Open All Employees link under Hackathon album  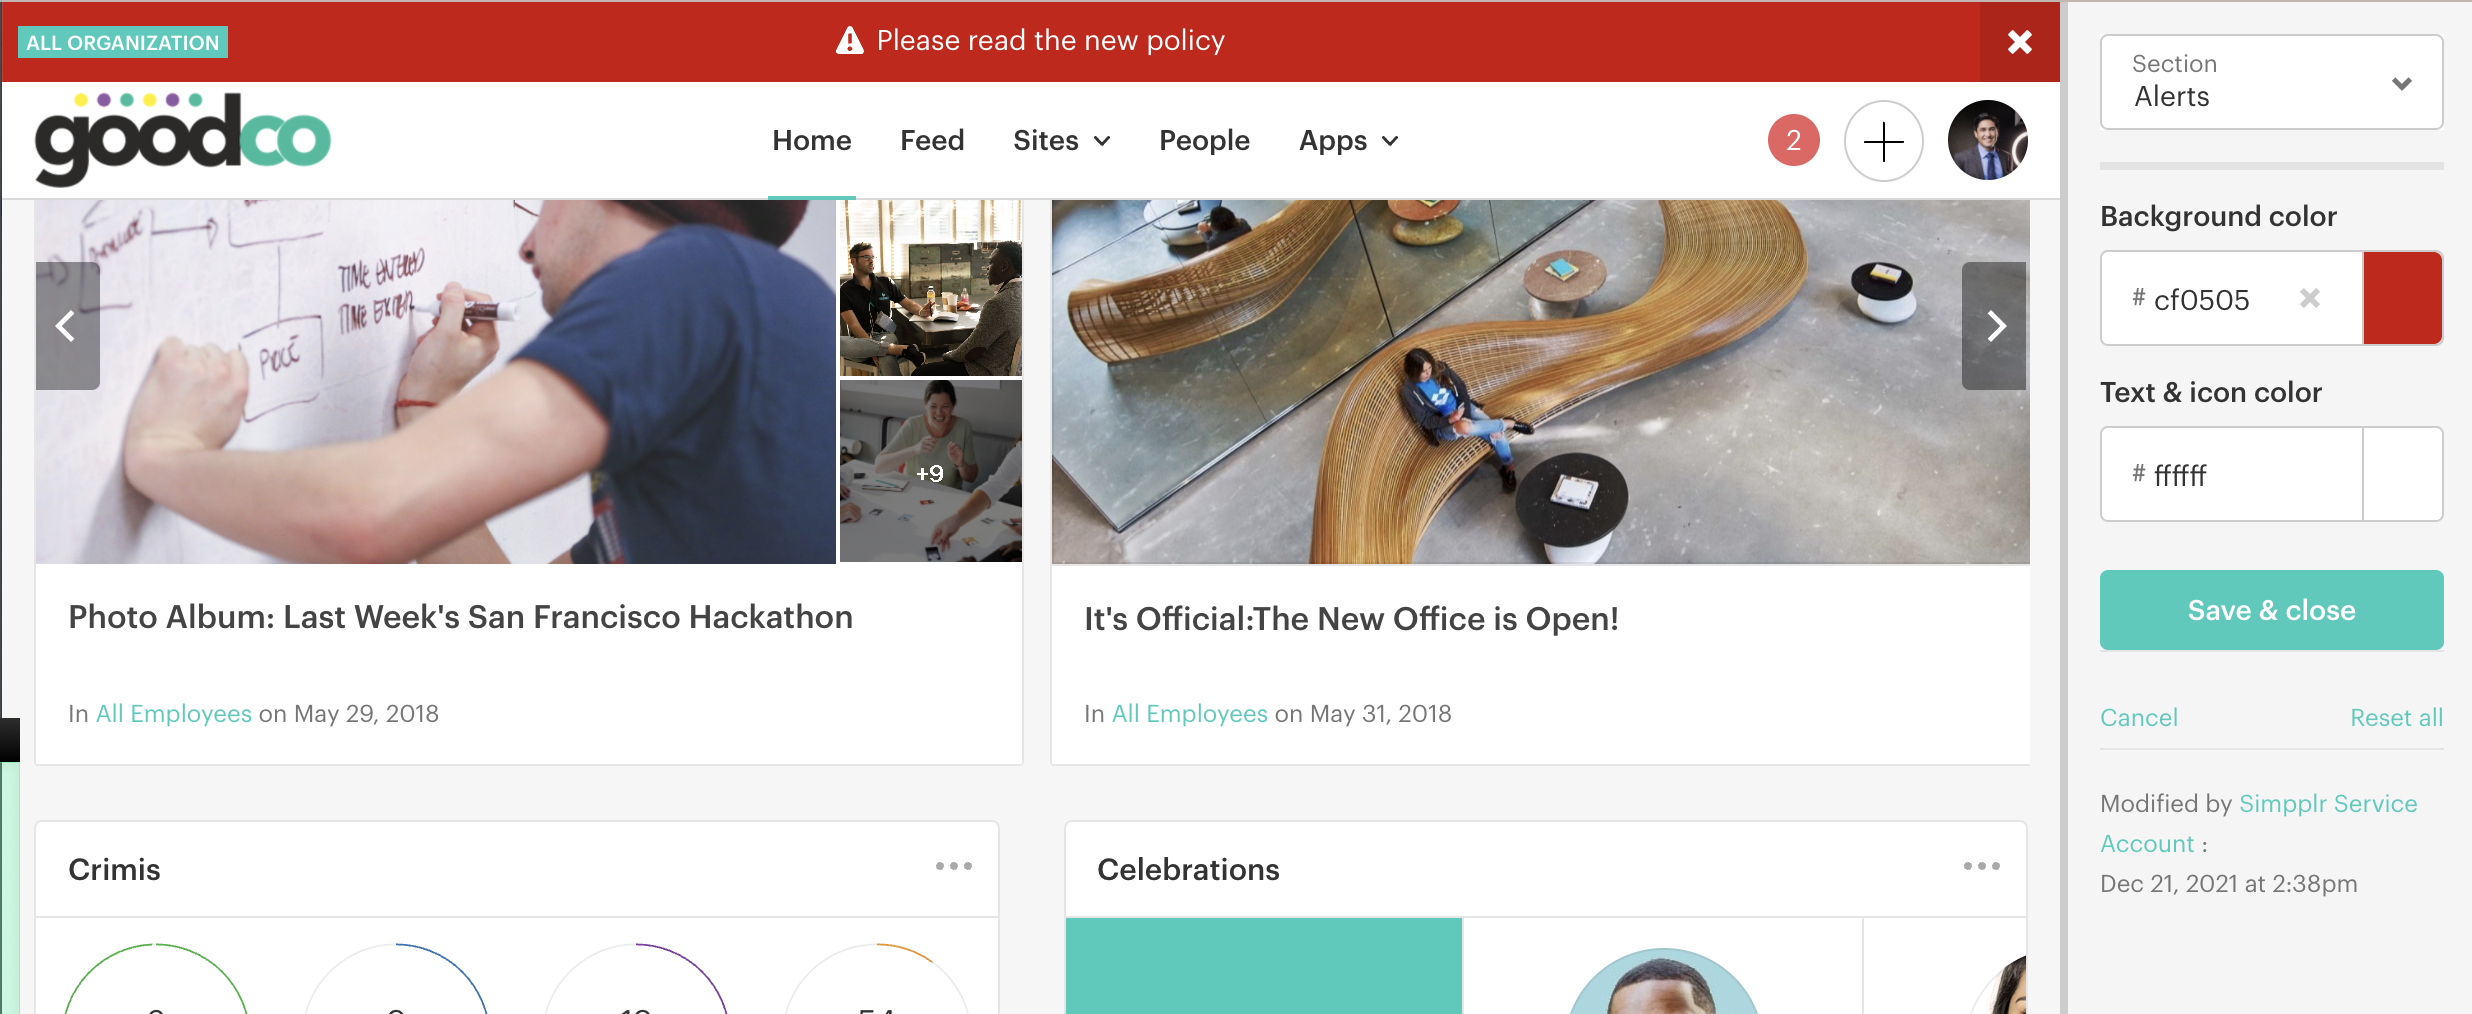pos(174,714)
